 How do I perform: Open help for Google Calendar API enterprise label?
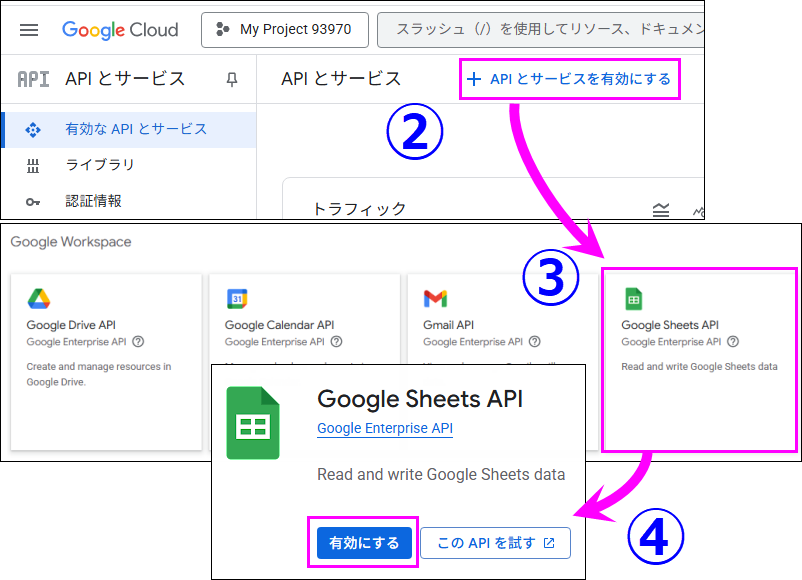pyautogui.click(x=336, y=342)
